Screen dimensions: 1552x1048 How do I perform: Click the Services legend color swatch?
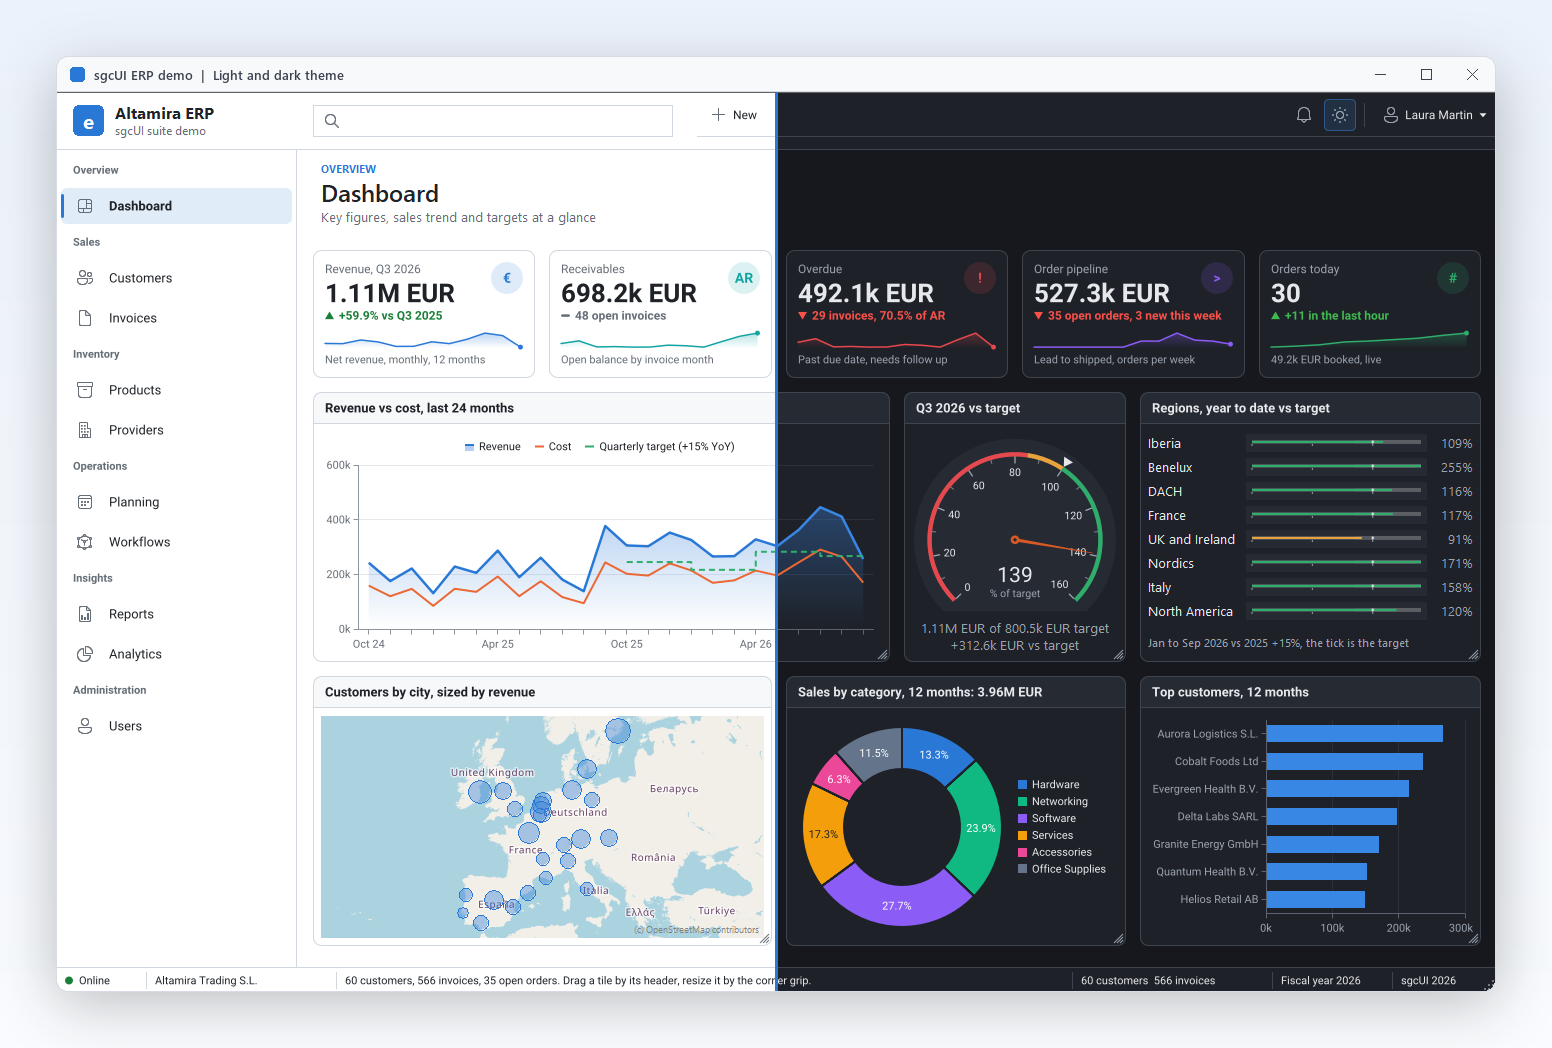[x=1023, y=836]
